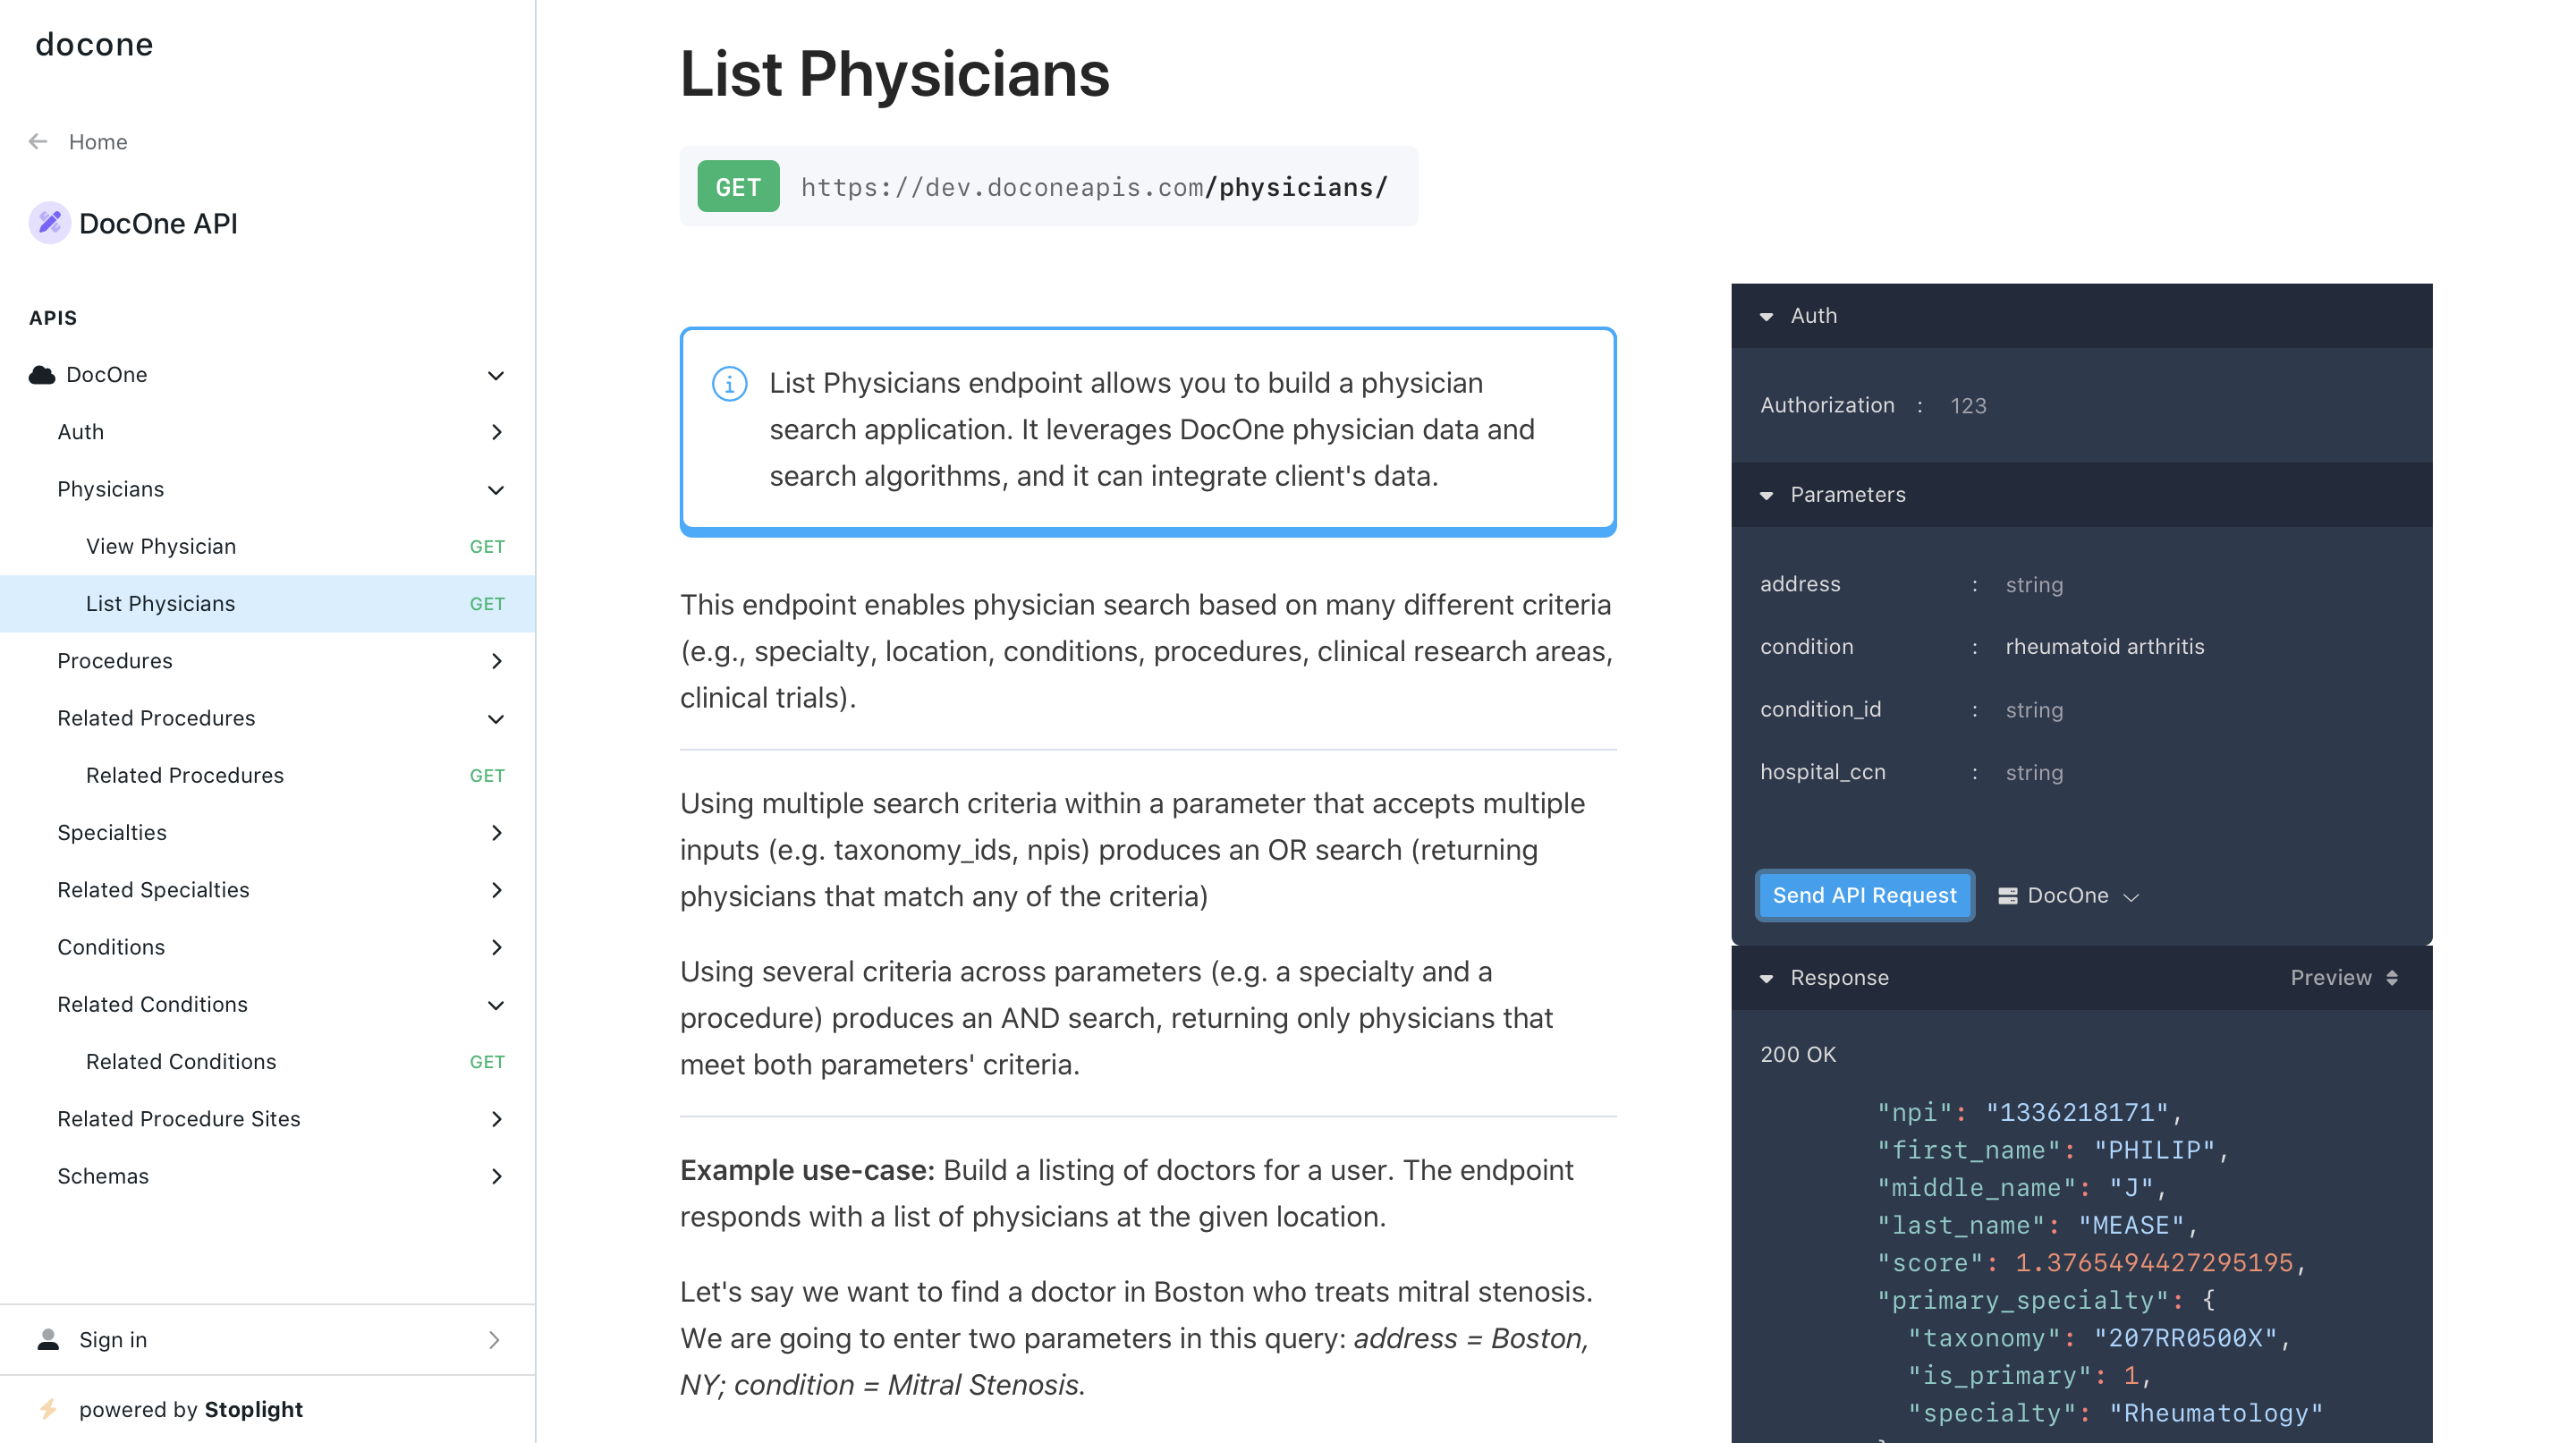The height and width of the screenshot is (1443, 2576).
Task: Collapse the Response section
Action: point(1766,978)
